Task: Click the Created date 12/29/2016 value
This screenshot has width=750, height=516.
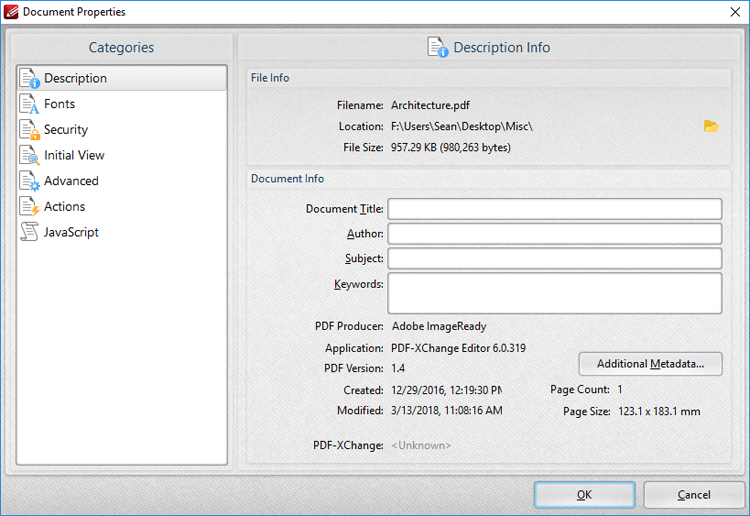Action: [x=447, y=390]
